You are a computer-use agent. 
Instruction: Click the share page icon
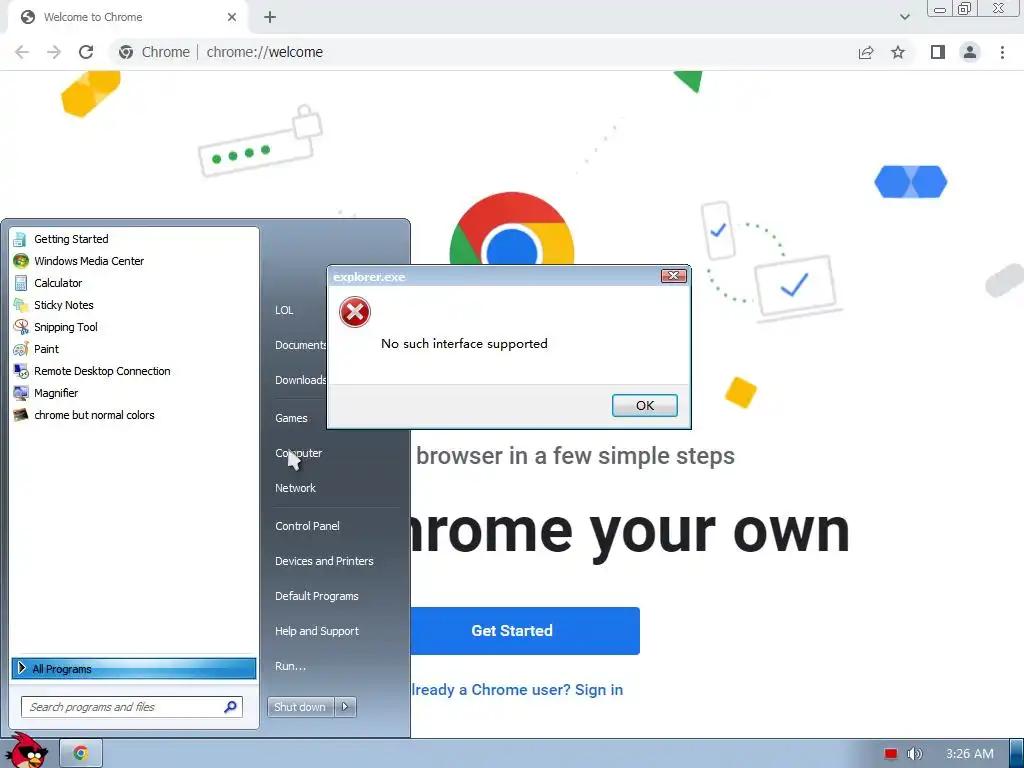(x=866, y=52)
